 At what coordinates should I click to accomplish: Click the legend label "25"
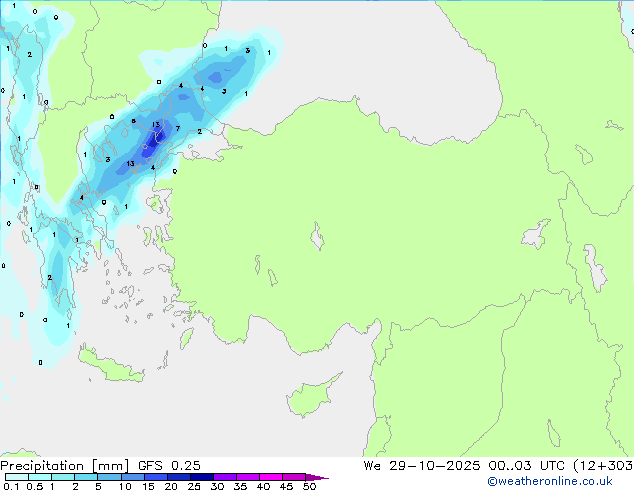tap(194, 486)
